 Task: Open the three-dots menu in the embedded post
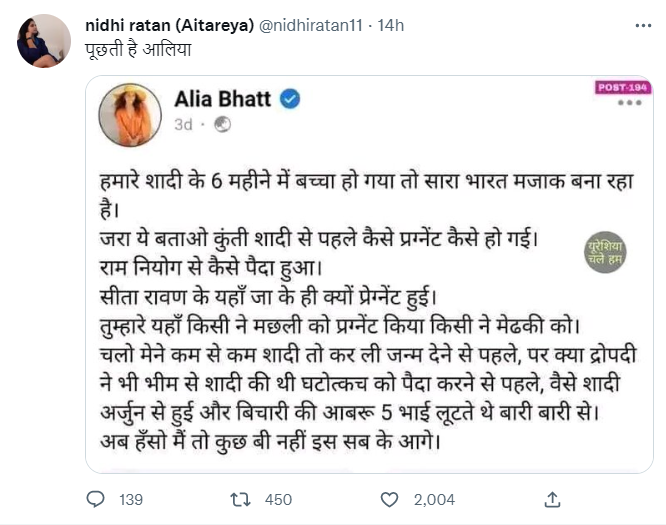632,103
